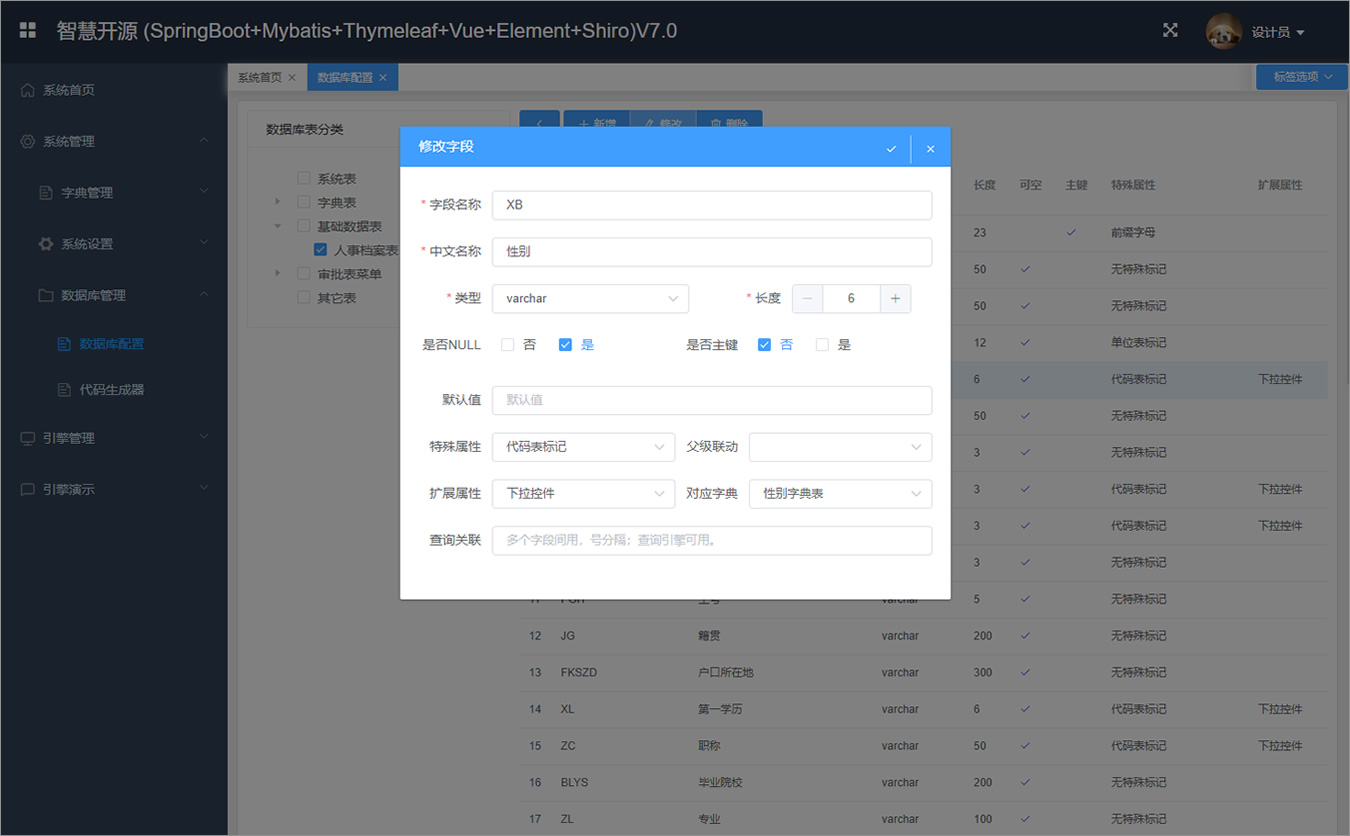Click the file icon beside 数据库配置

pyautogui.click(x=65, y=344)
